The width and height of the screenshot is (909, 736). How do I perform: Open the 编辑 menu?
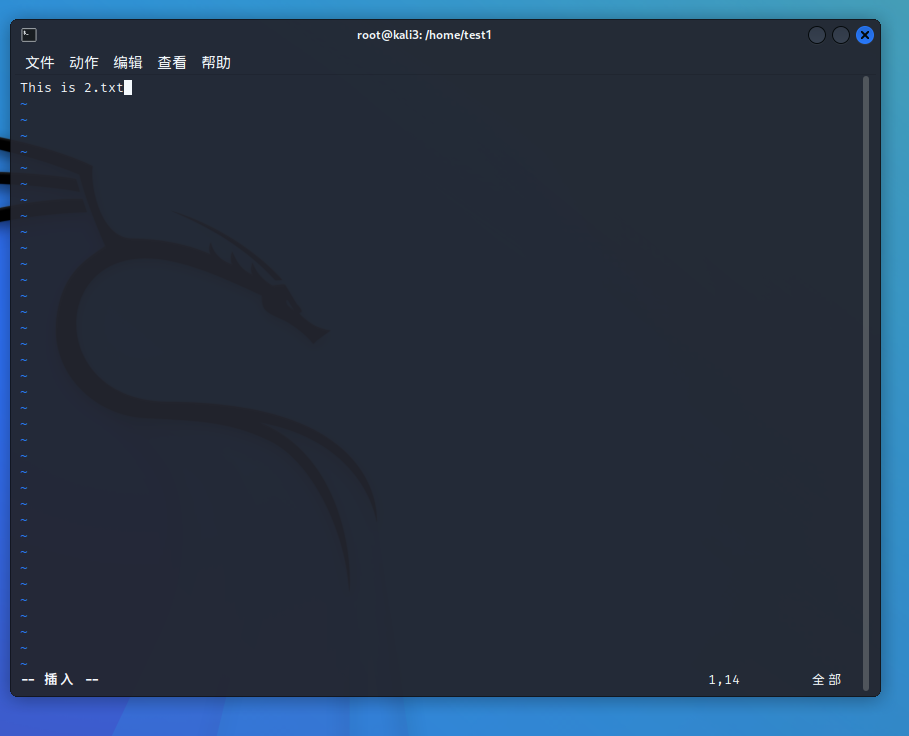tap(128, 63)
